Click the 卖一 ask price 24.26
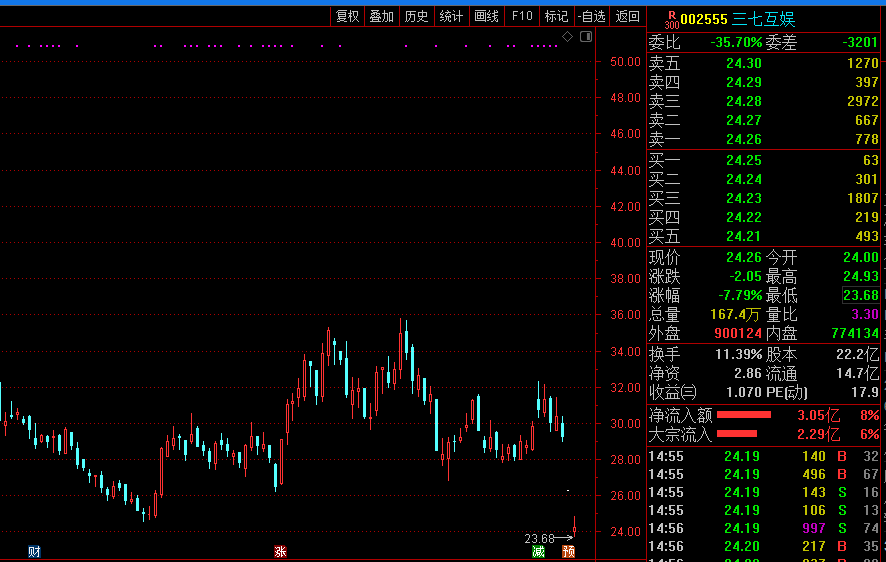 [x=743, y=139]
